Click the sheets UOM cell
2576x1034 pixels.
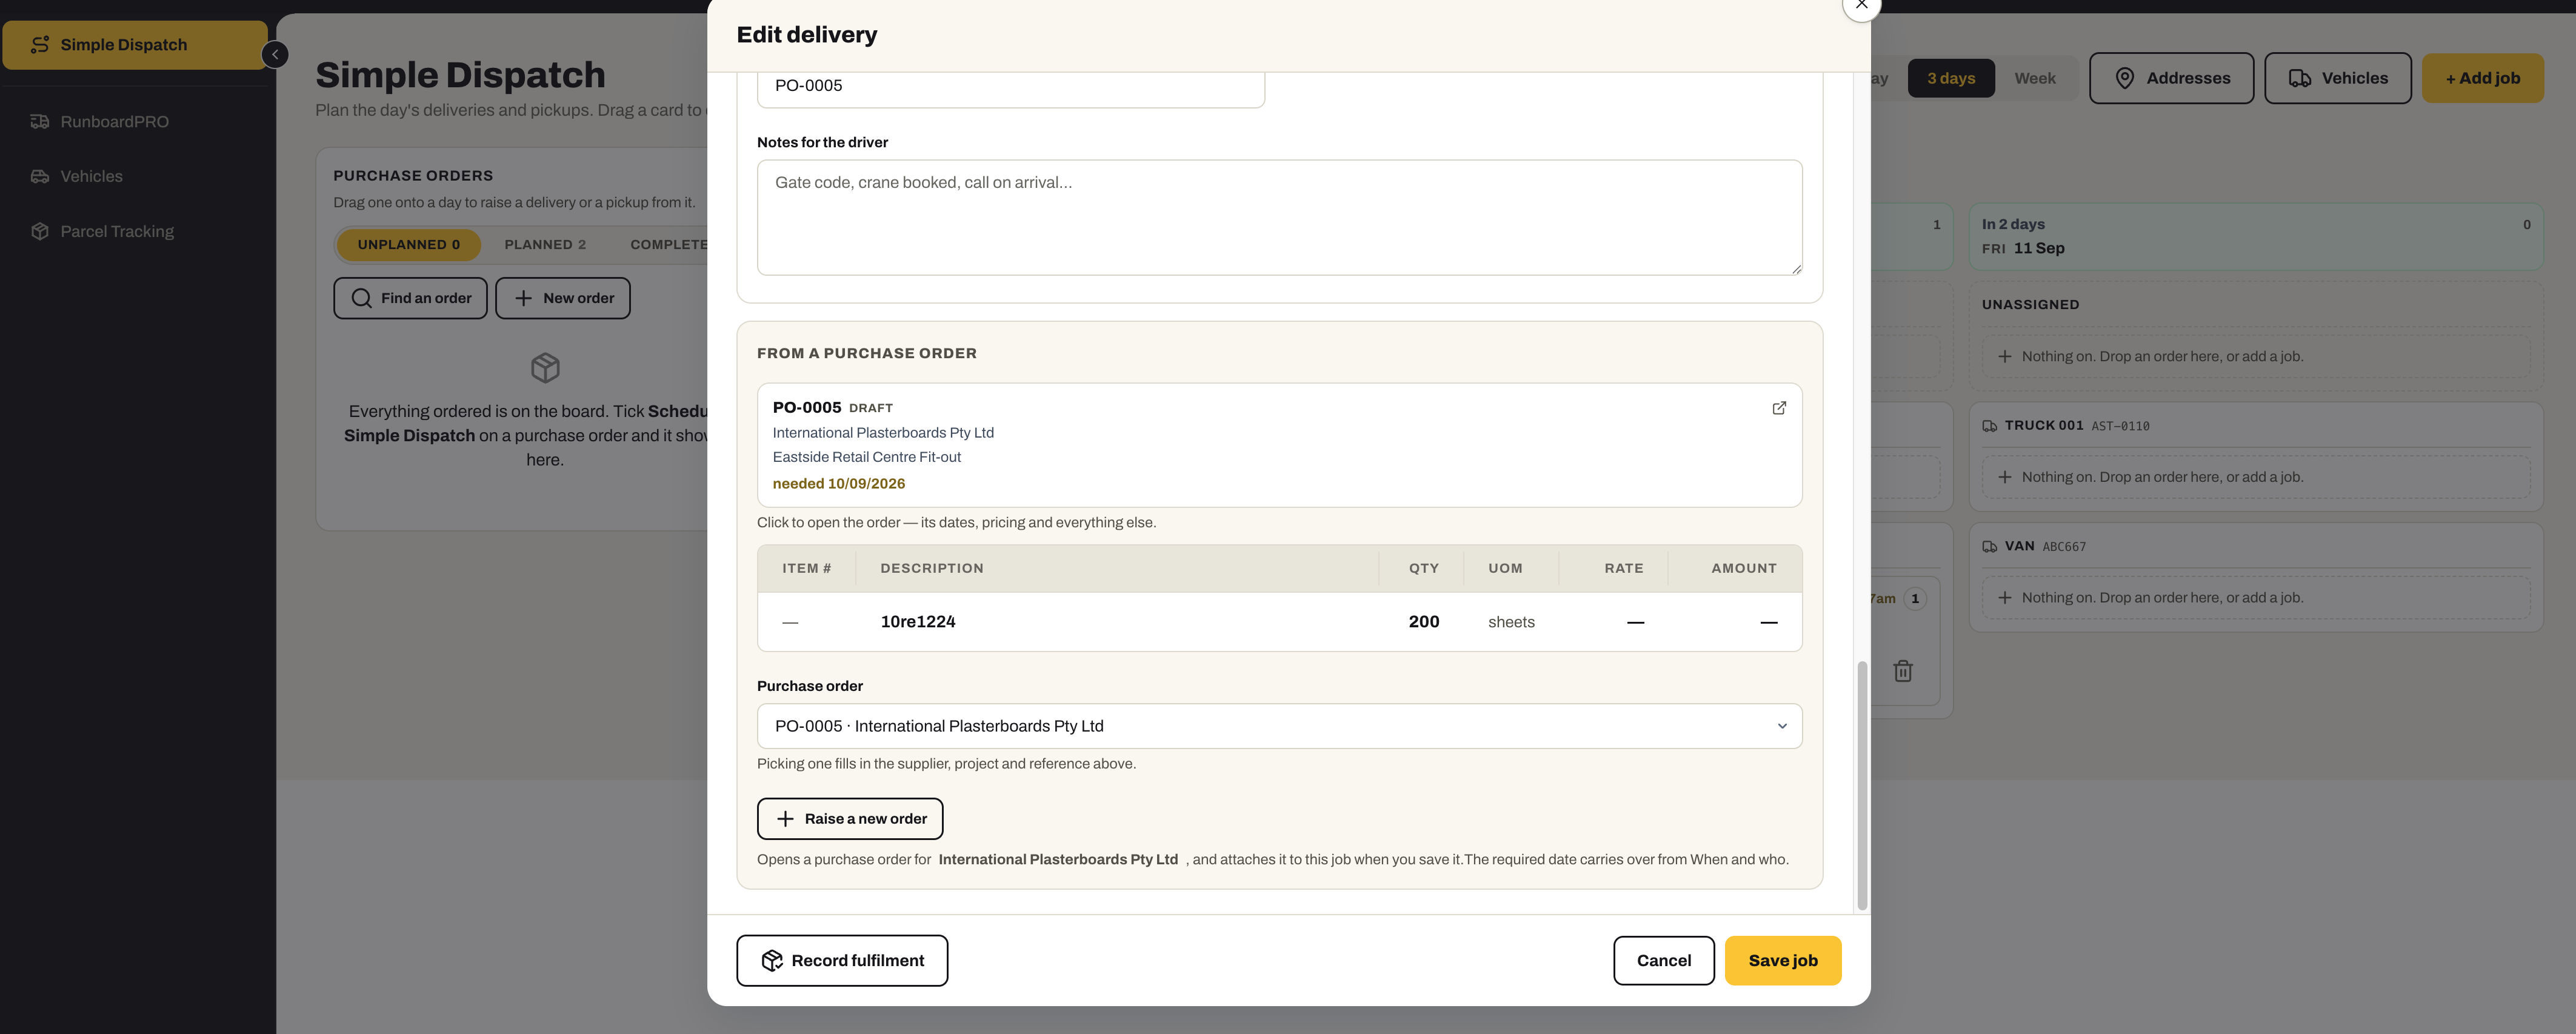tap(1510, 622)
